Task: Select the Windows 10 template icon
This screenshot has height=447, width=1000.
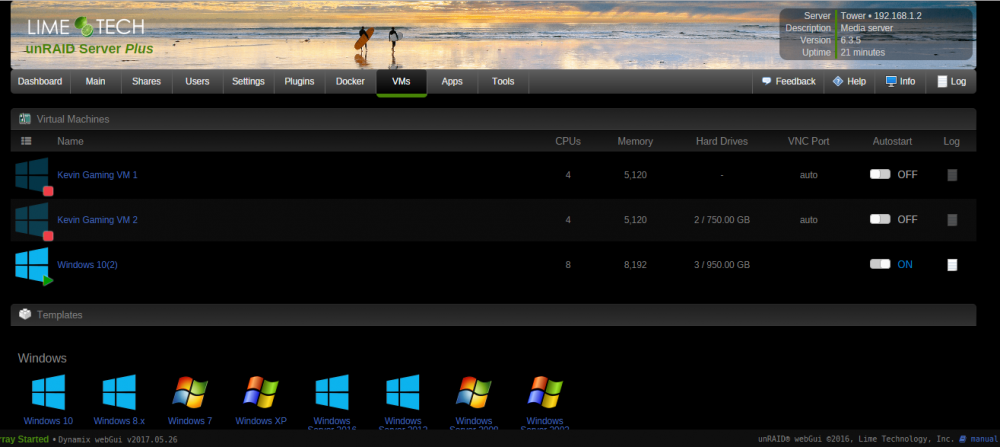Action: pos(48,392)
